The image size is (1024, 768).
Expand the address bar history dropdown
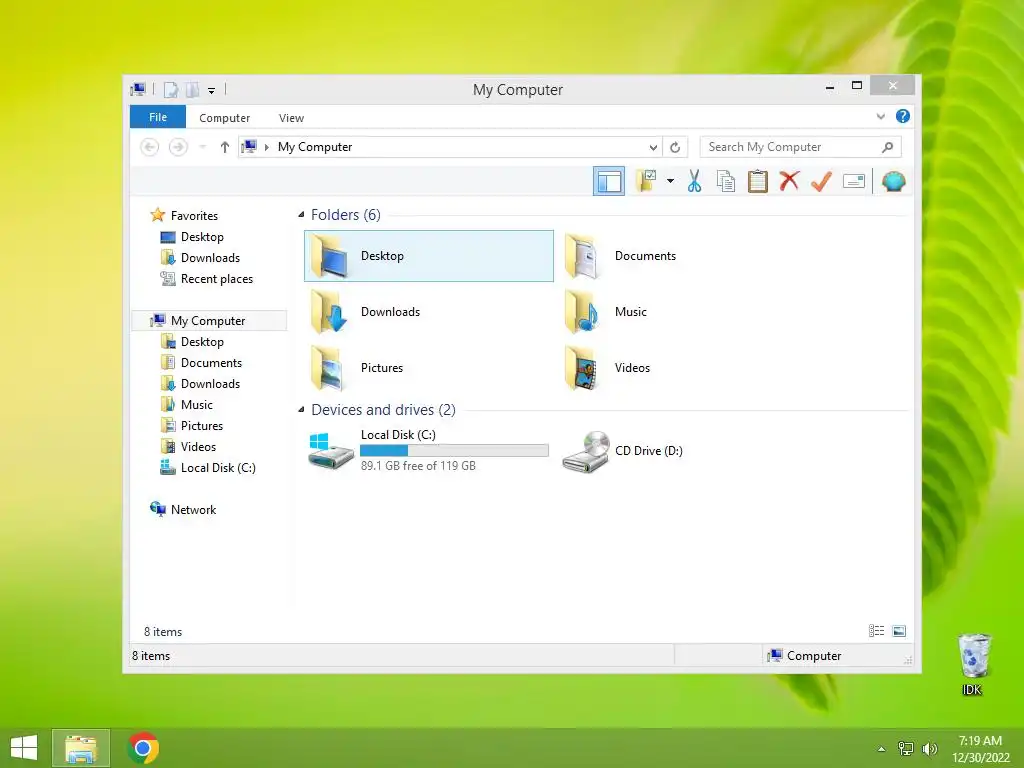653,148
